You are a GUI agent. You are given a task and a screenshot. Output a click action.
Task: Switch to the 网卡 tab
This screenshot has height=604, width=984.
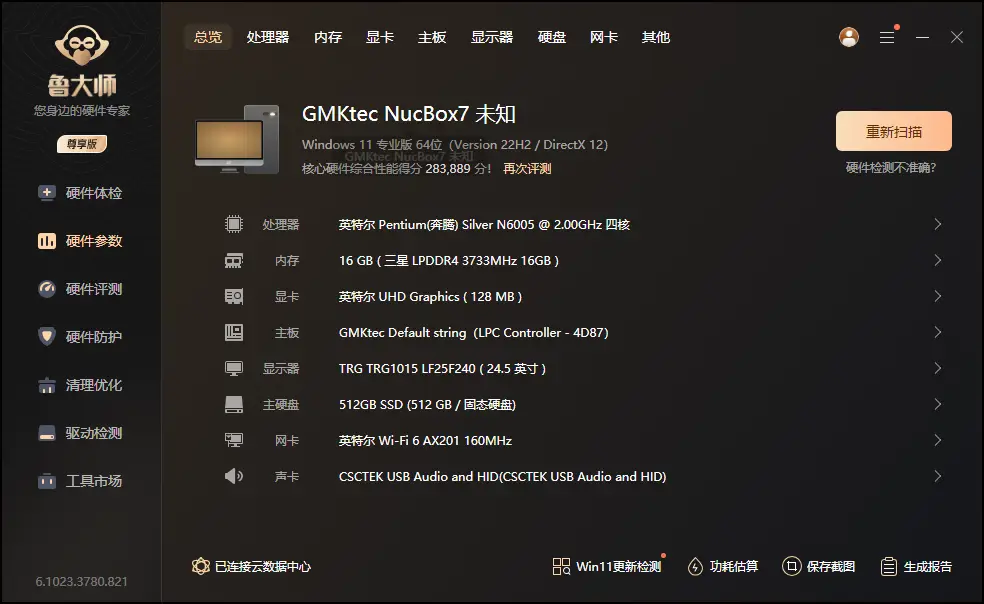[604, 37]
